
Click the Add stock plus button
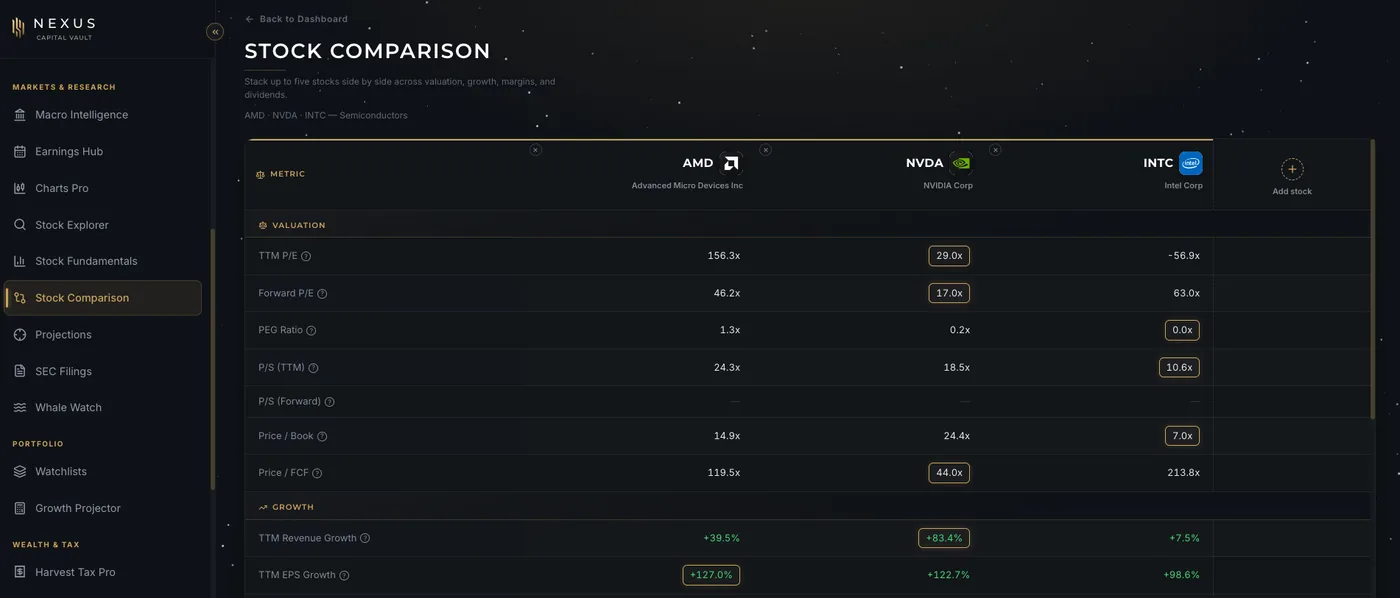1292,169
